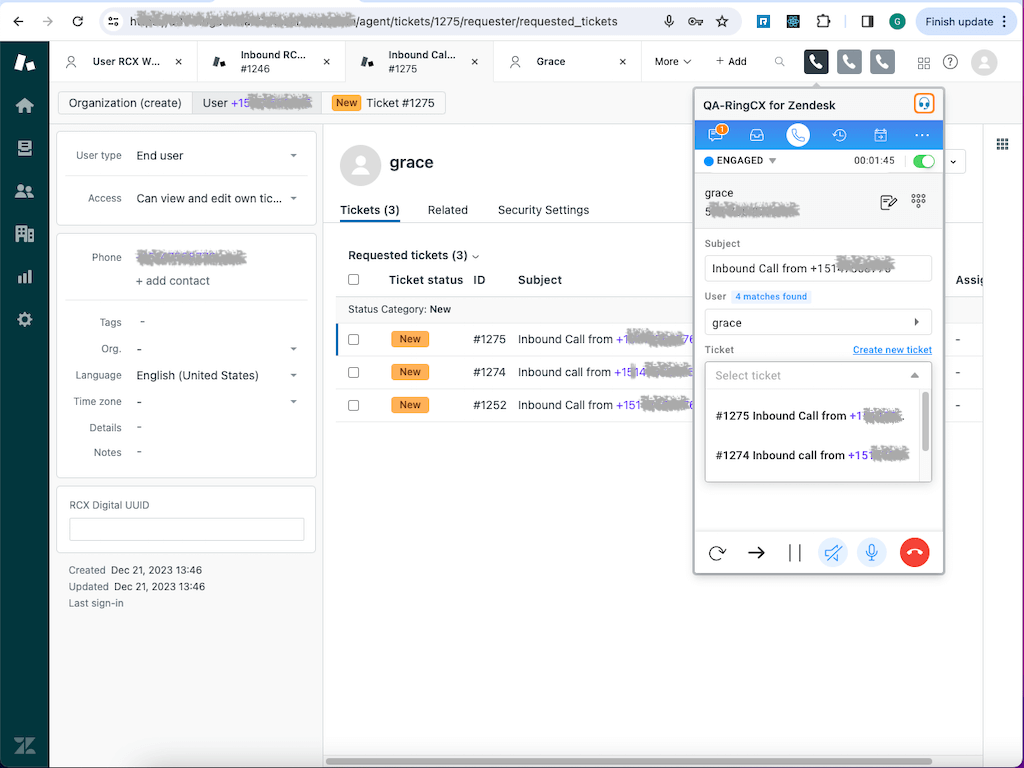Image resolution: width=1024 pixels, height=768 pixels.
Task: Open the dialpad keypad icon beside grace
Action: click(918, 201)
